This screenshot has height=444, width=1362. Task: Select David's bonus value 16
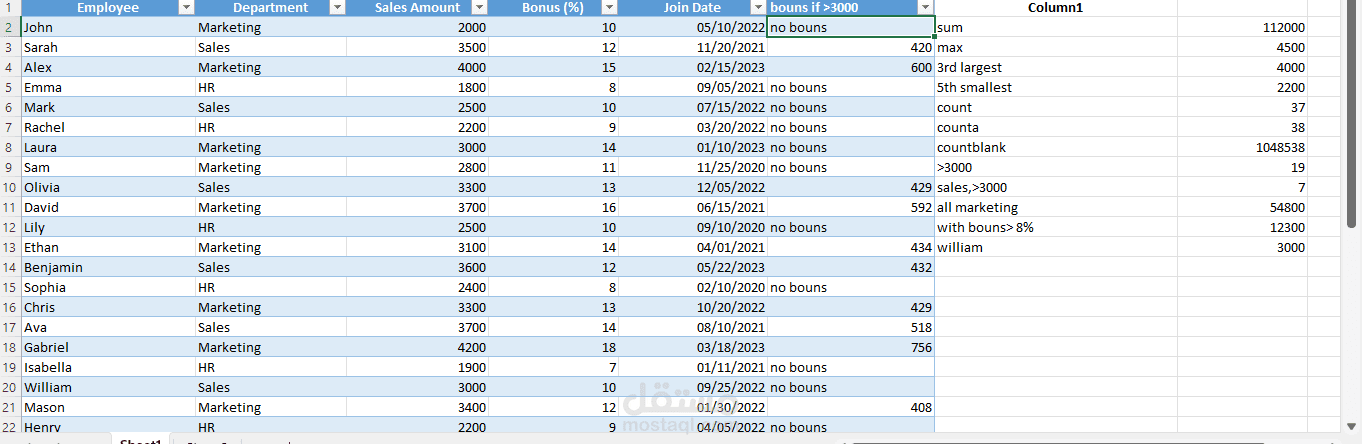tap(554, 207)
